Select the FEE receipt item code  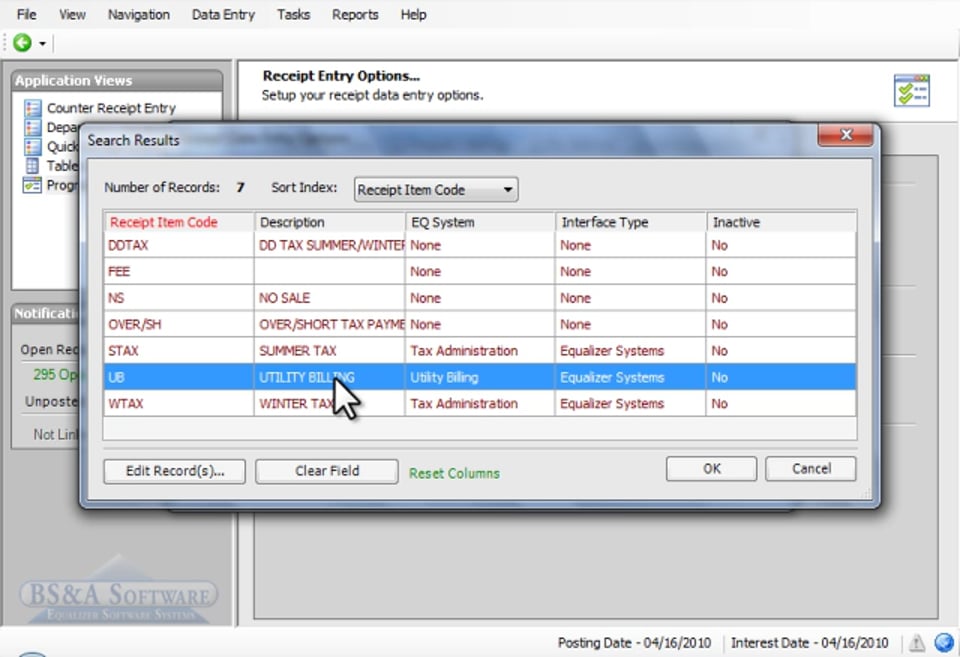pyautogui.click(x=179, y=272)
